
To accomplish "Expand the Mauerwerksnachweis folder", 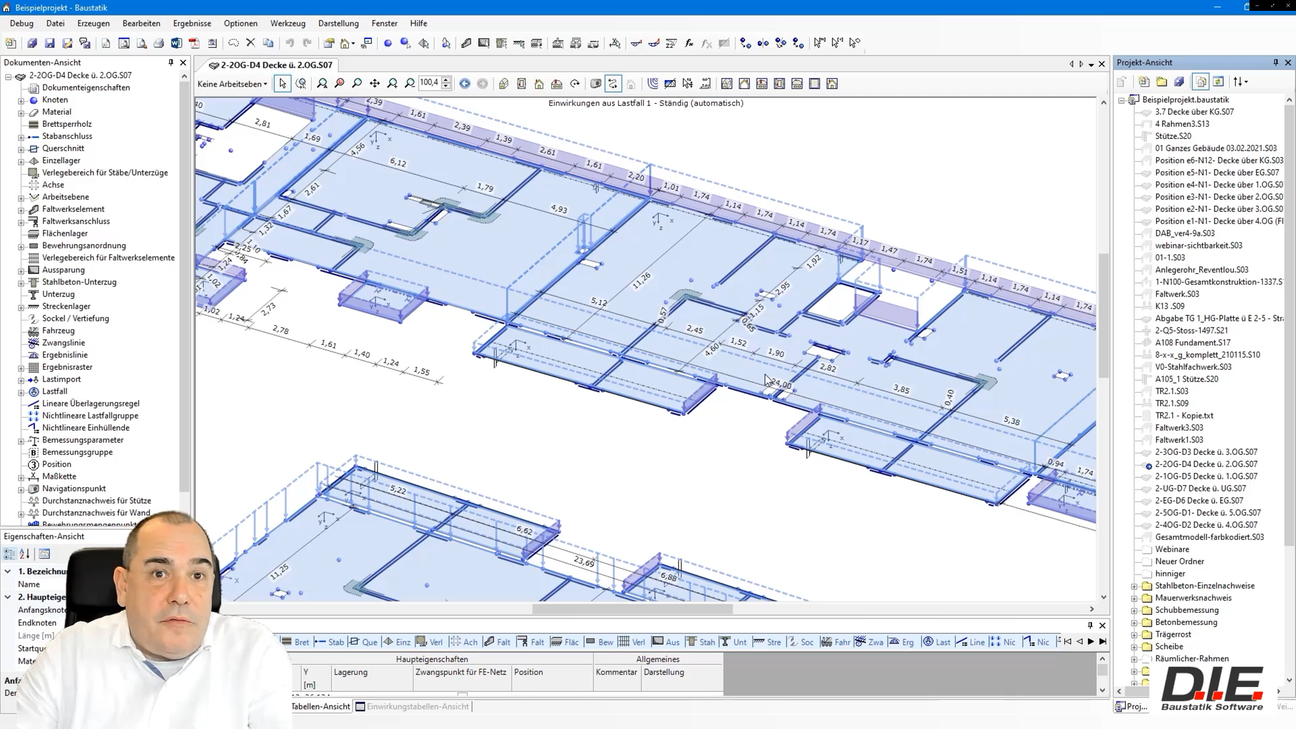I will (1135, 598).
